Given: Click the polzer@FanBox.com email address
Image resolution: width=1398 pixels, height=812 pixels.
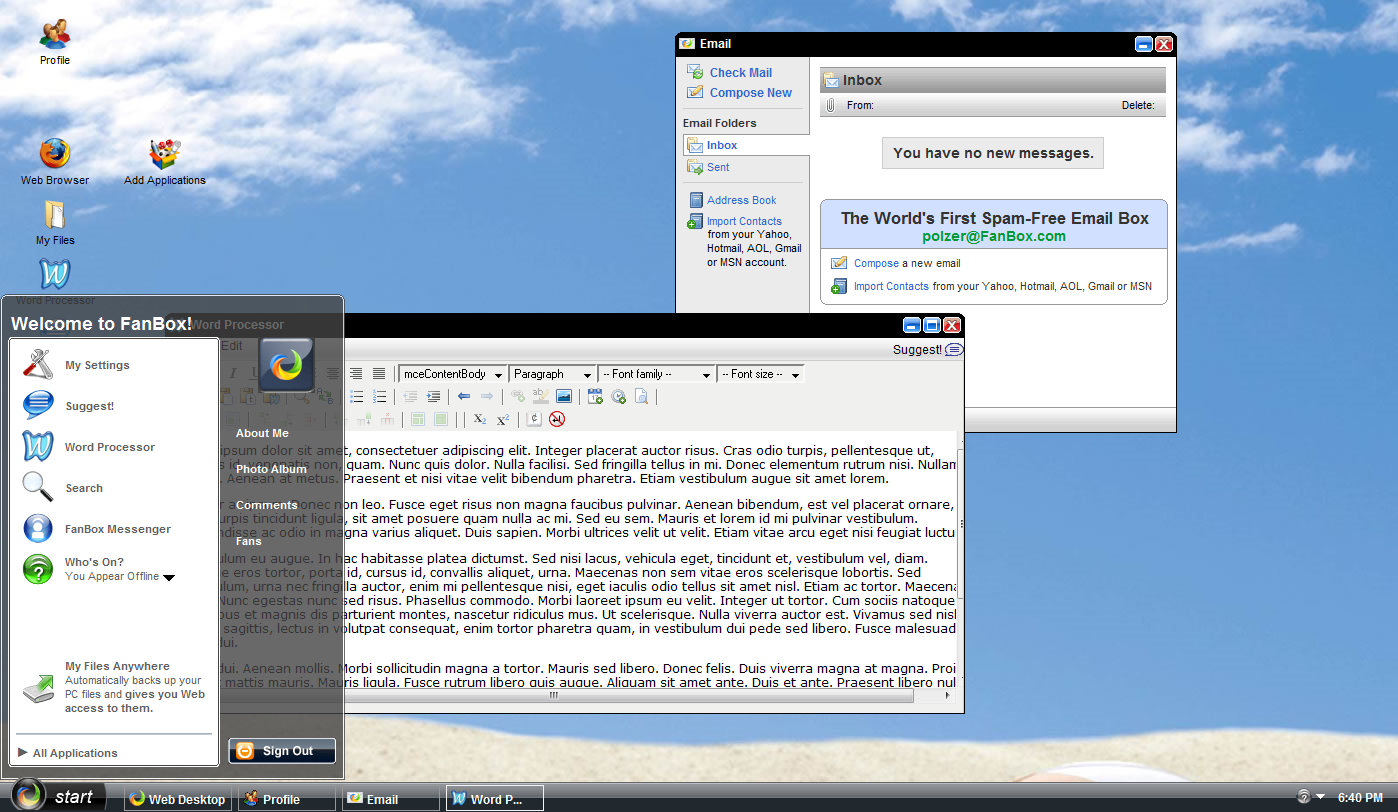Looking at the screenshot, I should point(993,237).
